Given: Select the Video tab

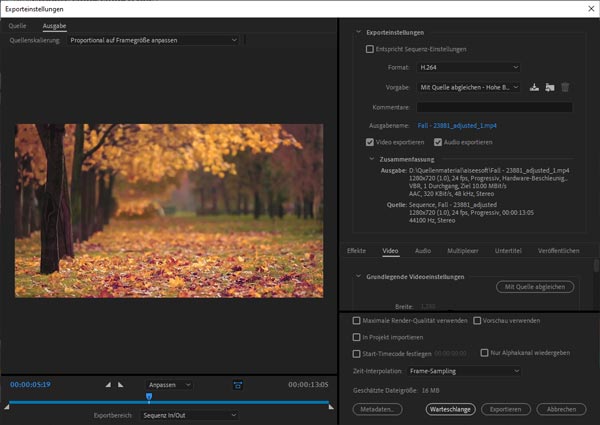Looking at the screenshot, I should coord(390,251).
